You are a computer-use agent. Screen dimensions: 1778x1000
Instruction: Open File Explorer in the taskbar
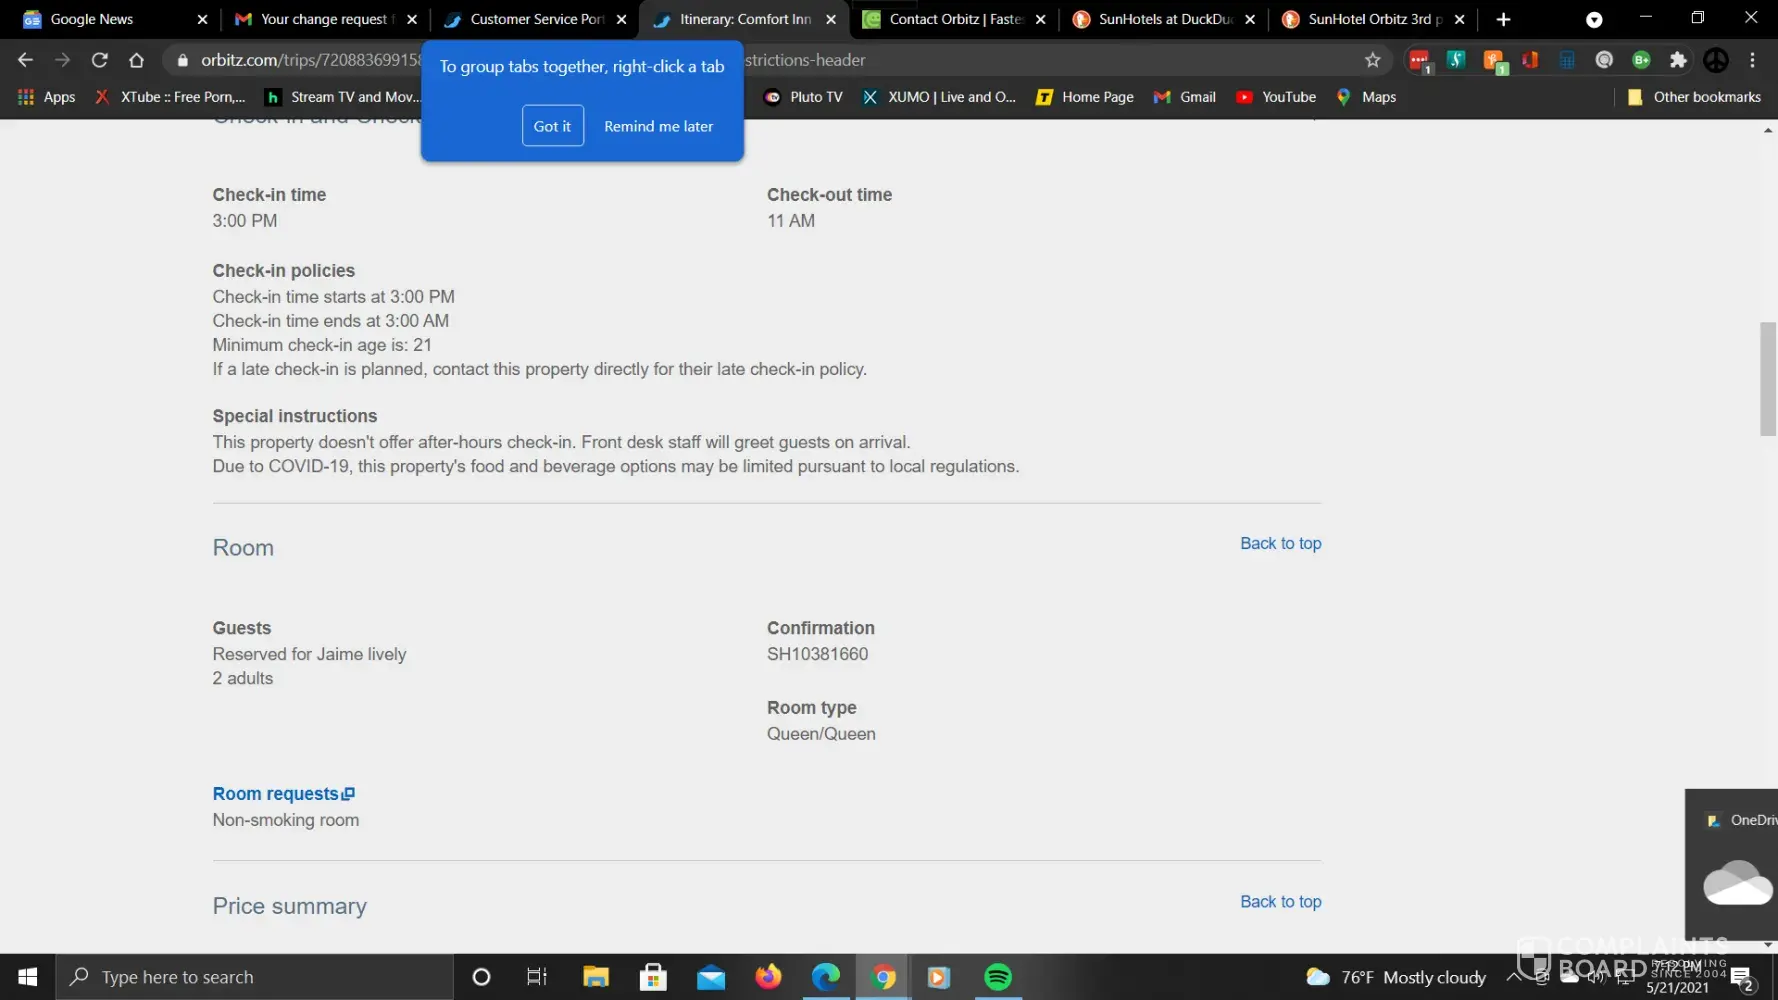596,977
